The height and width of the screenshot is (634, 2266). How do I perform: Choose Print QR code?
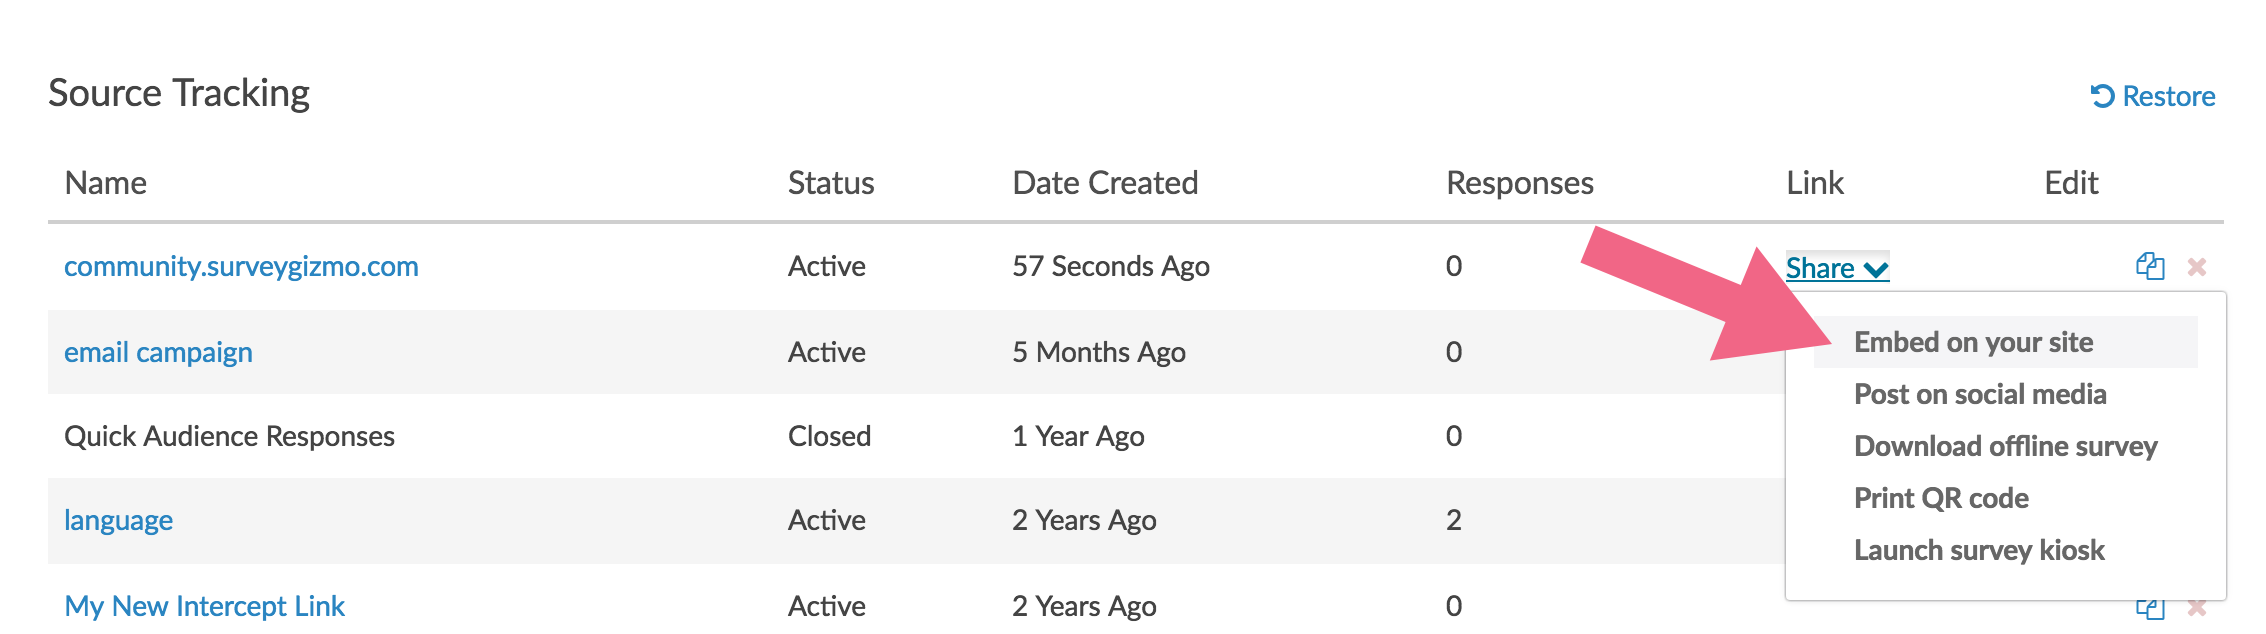click(1941, 498)
